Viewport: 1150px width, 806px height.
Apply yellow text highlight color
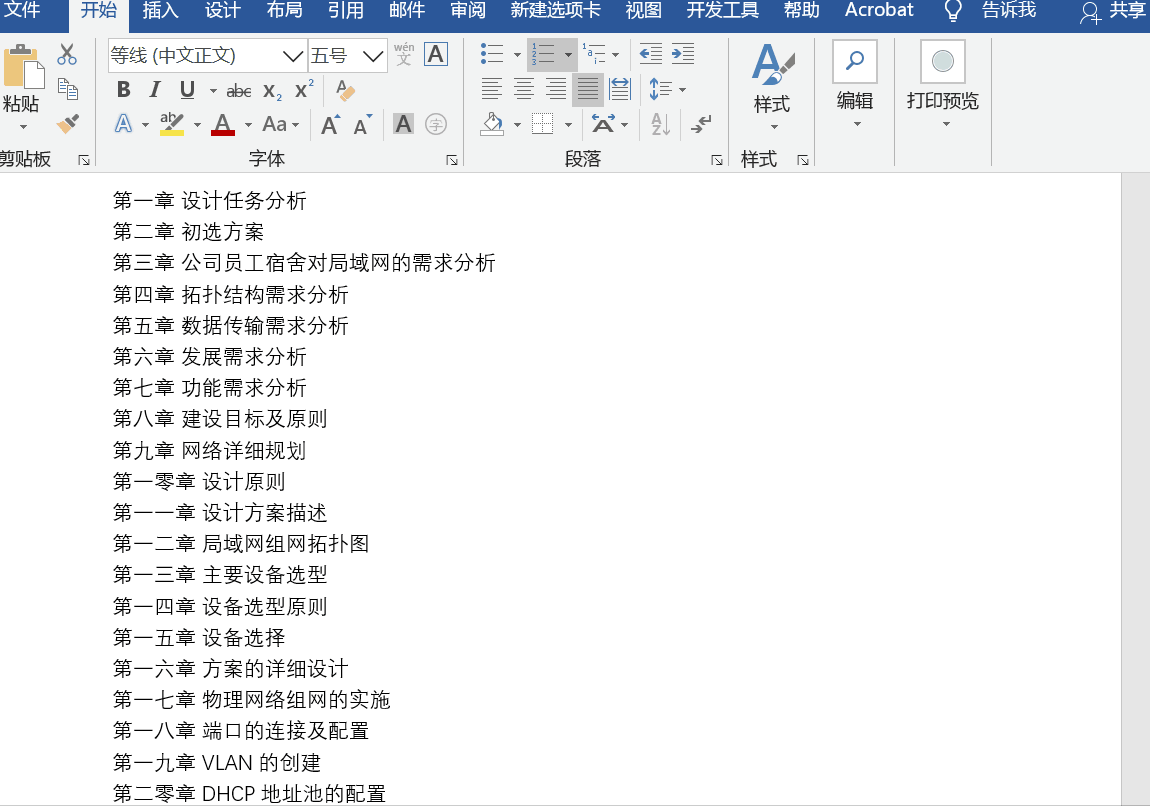pyautogui.click(x=172, y=123)
